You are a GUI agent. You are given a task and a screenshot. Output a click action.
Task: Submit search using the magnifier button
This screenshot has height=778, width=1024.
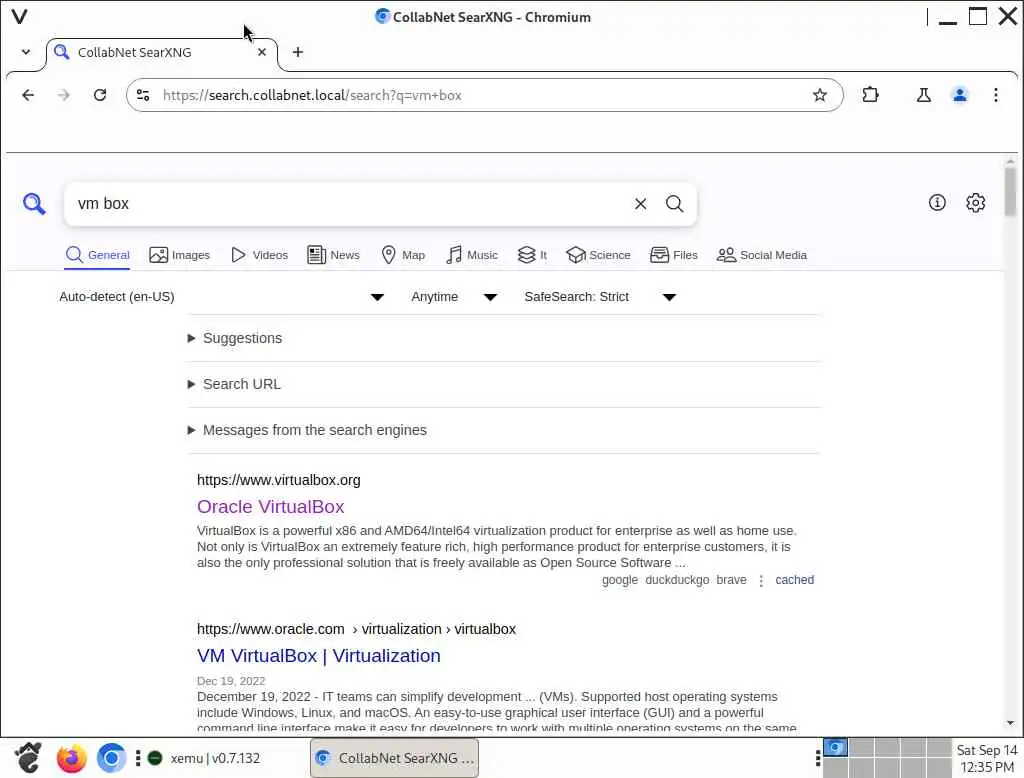click(x=675, y=204)
